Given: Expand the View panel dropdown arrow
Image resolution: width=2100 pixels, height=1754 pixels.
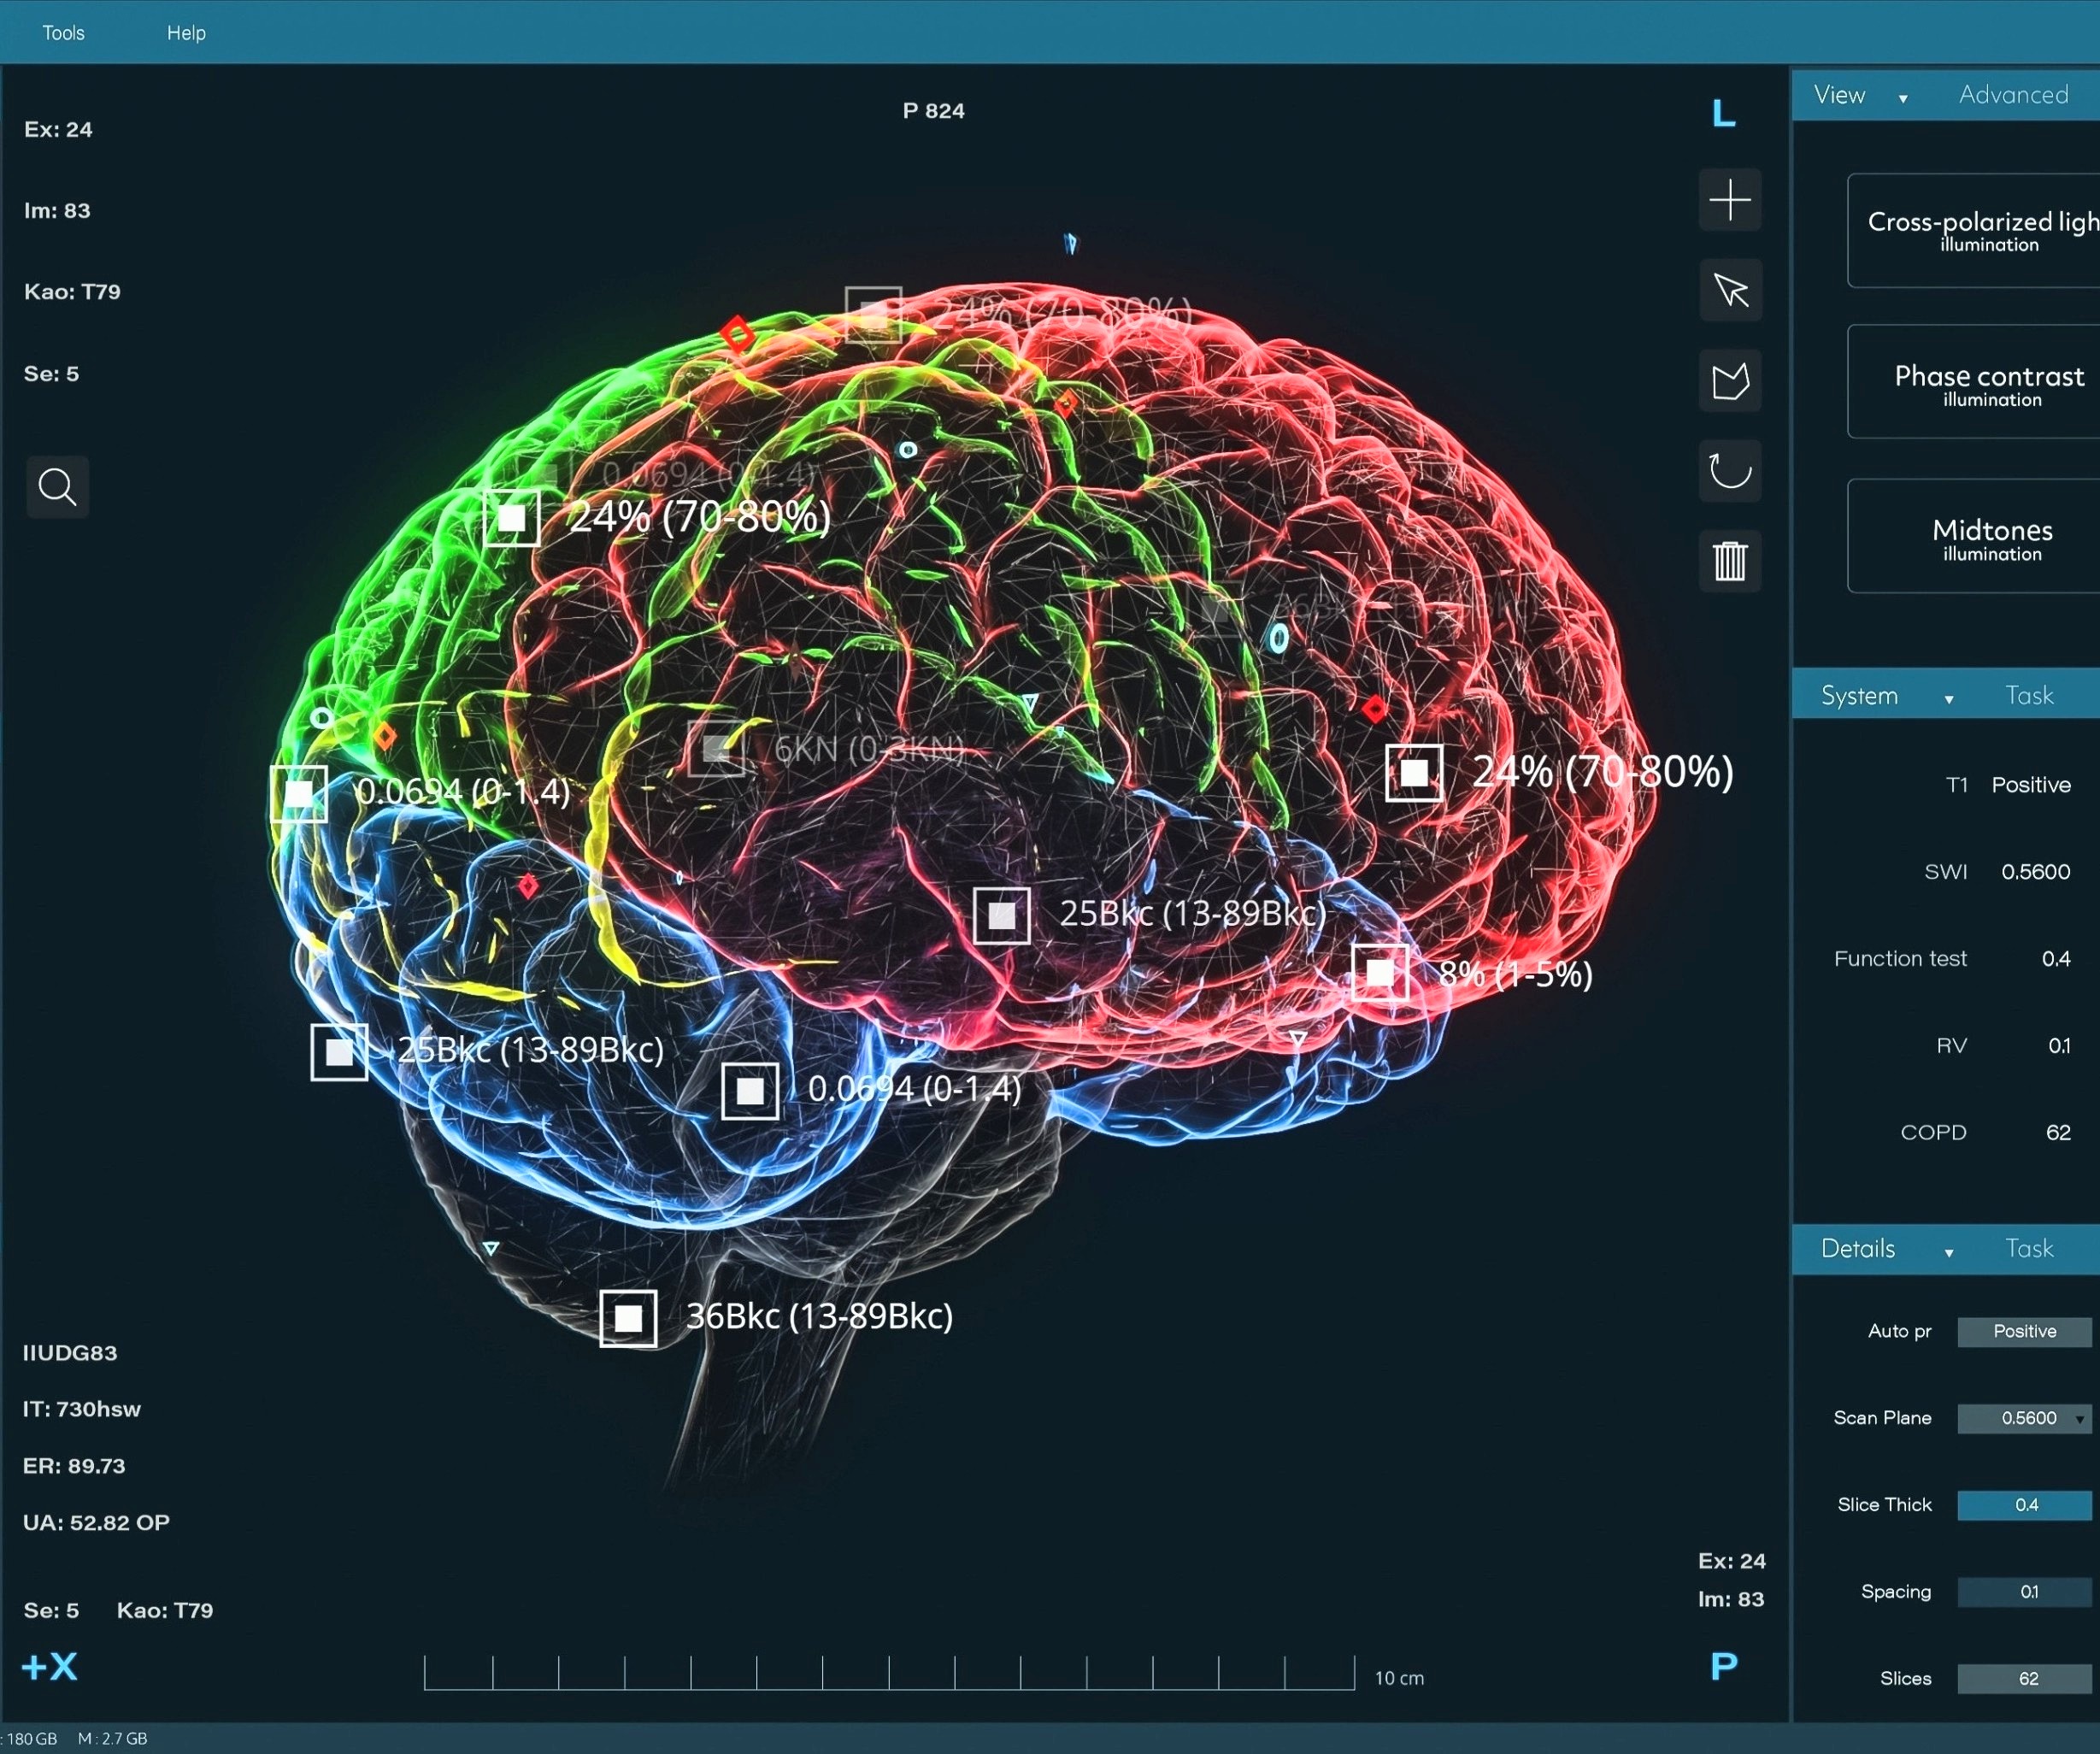Looking at the screenshot, I should pos(1903,98).
